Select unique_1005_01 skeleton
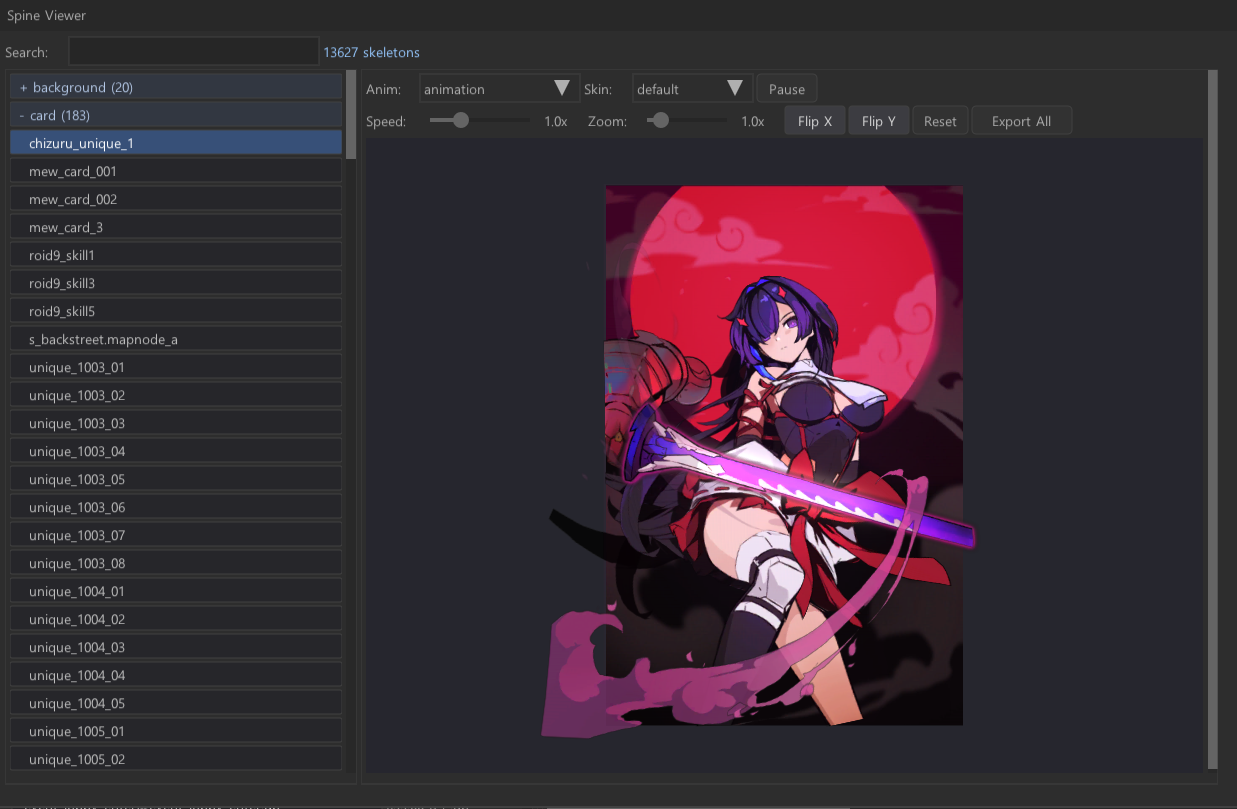Image resolution: width=1237 pixels, height=809 pixels. point(176,731)
